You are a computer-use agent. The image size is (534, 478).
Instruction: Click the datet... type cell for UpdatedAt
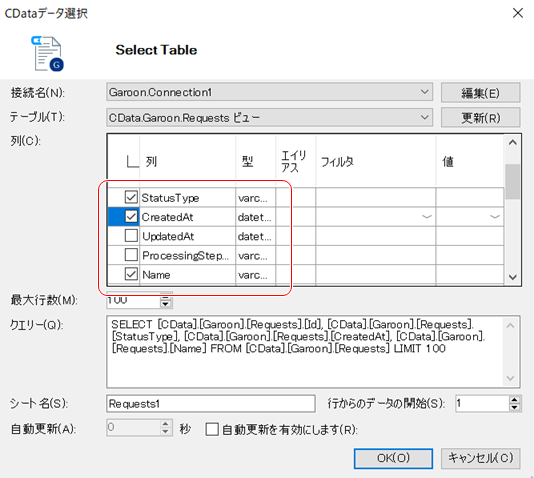(255, 236)
